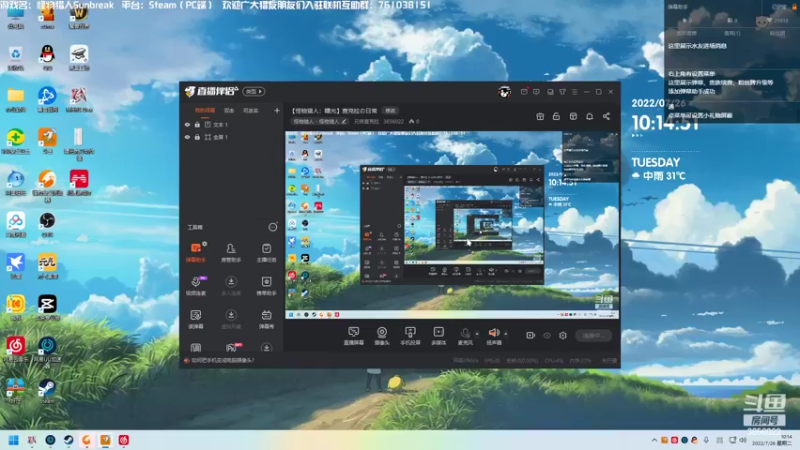800x450 pixels.
Task: Click the go-live button at the bottom right
Action: click(593, 335)
